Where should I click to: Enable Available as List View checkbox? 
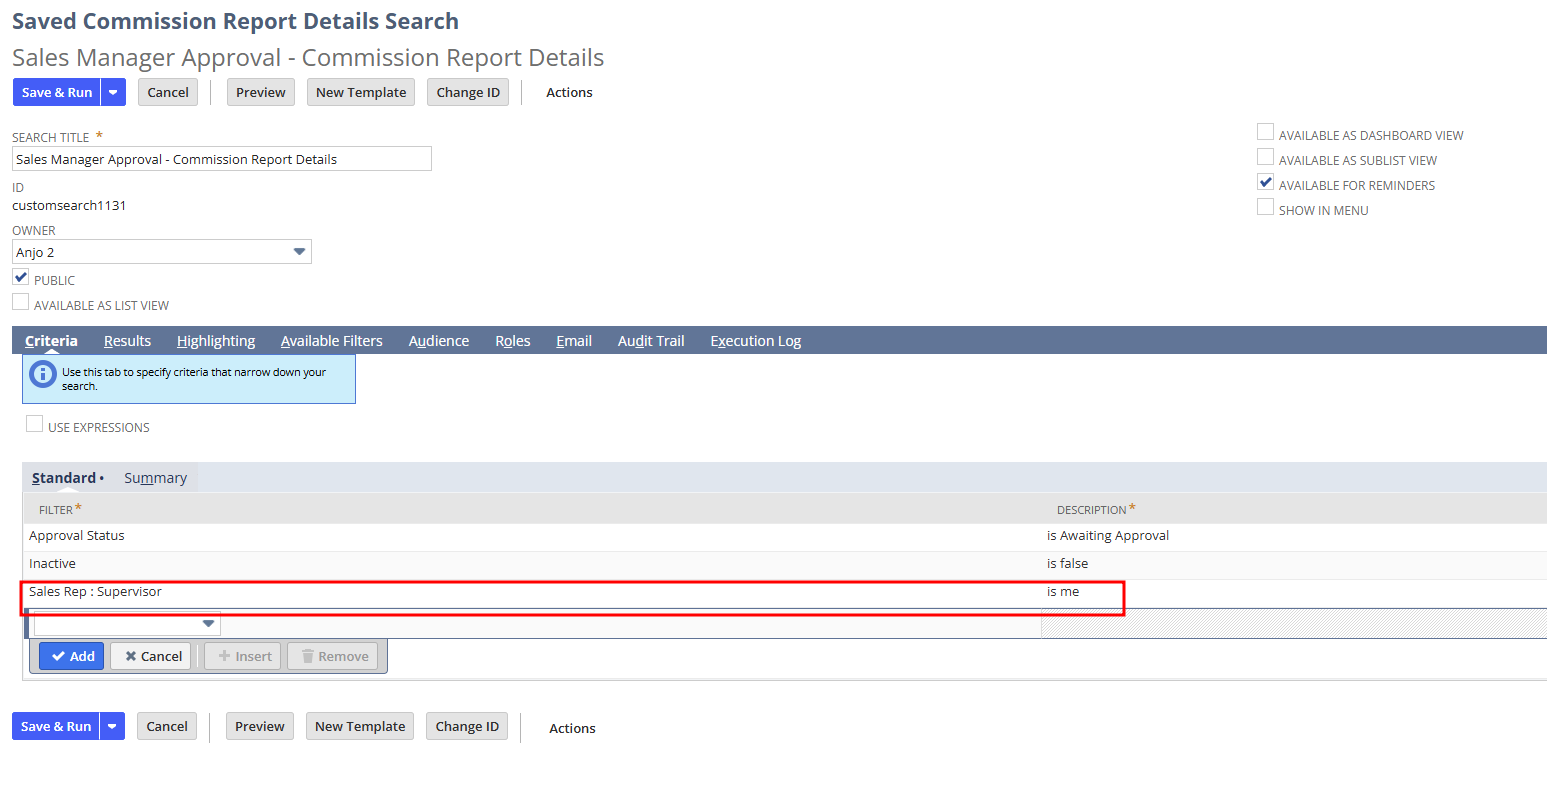[21, 303]
